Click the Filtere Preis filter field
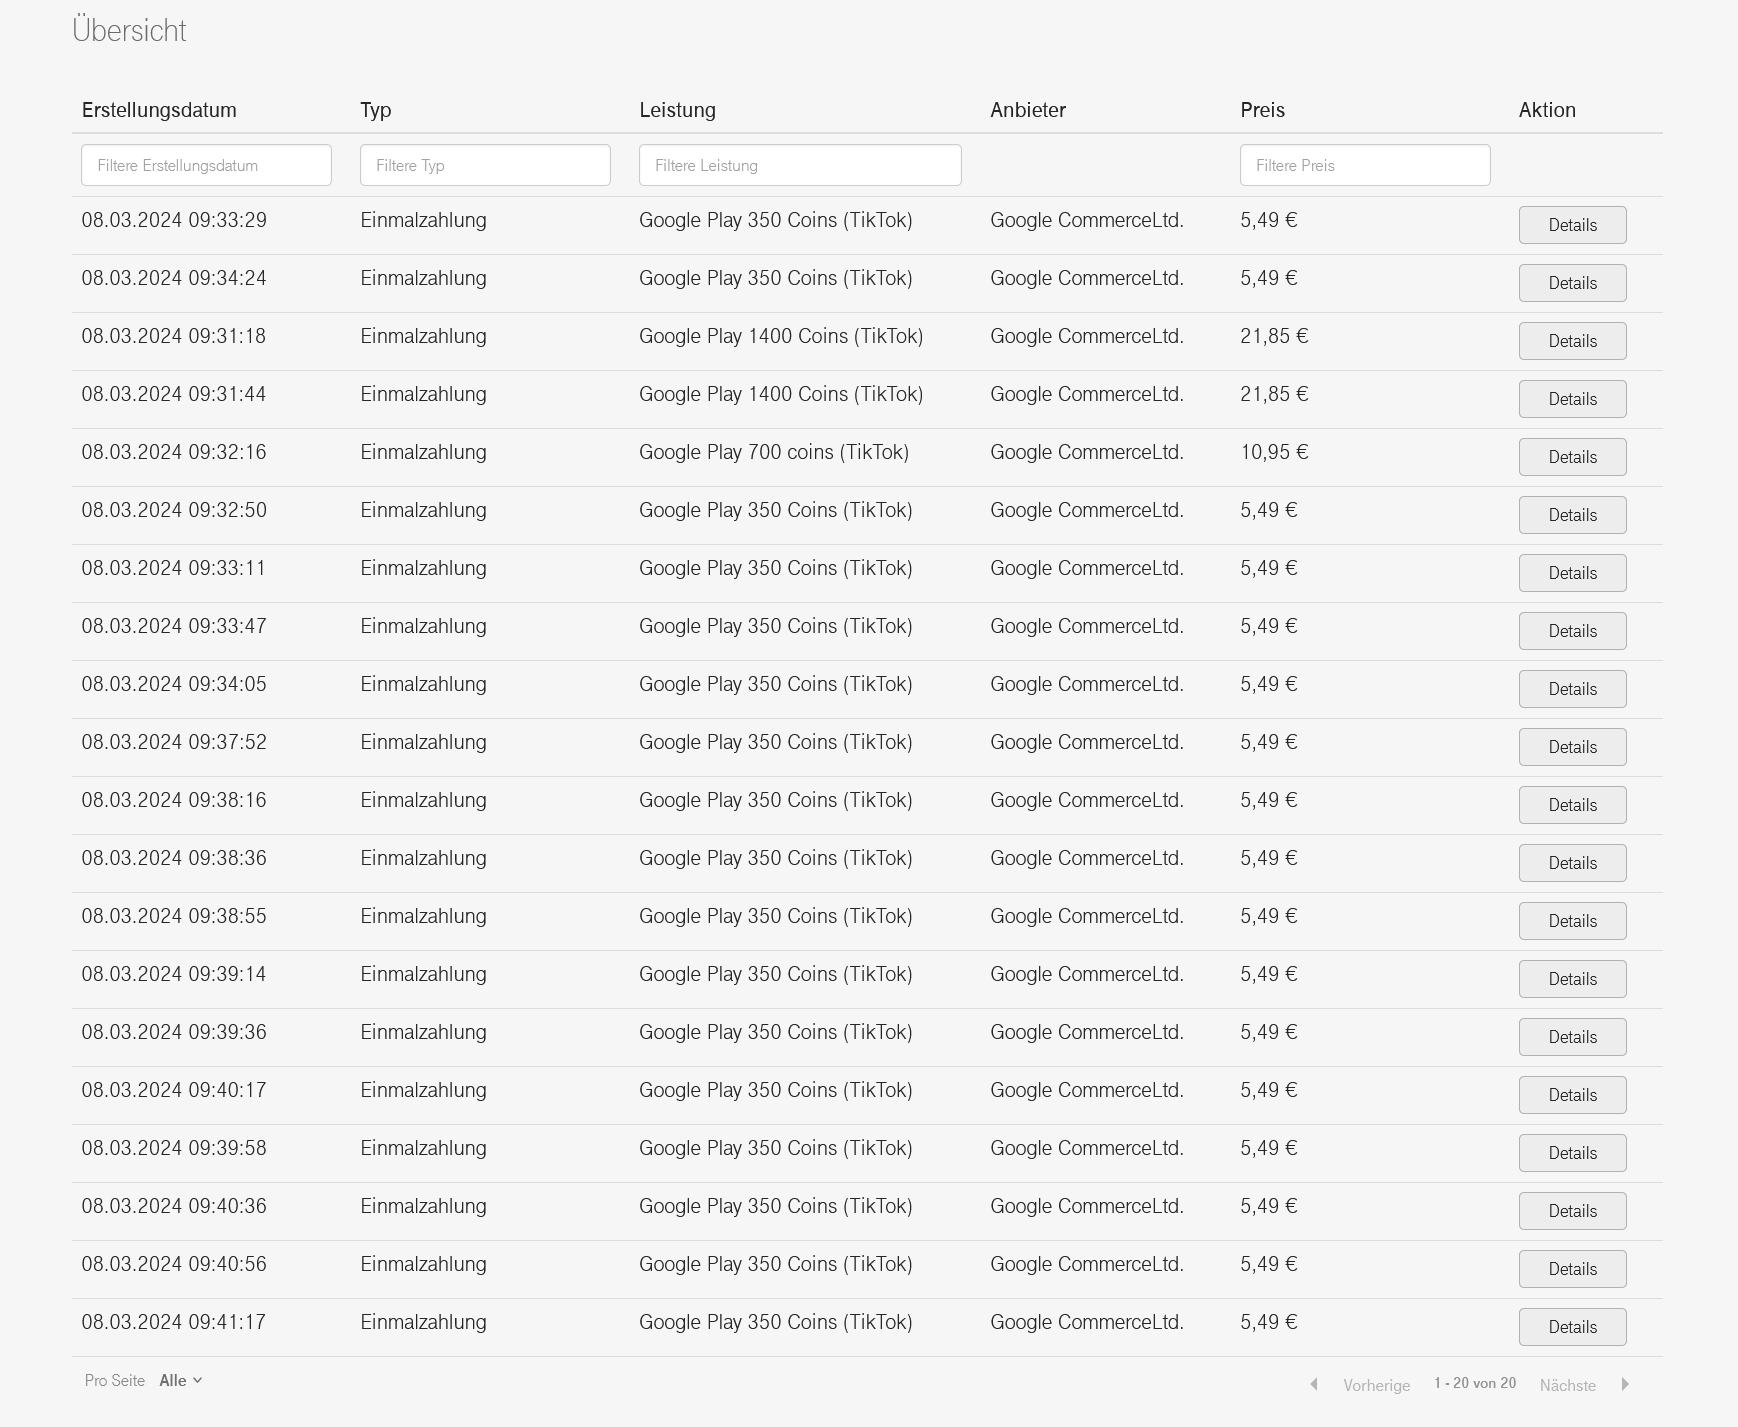 tap(1365, 165)
